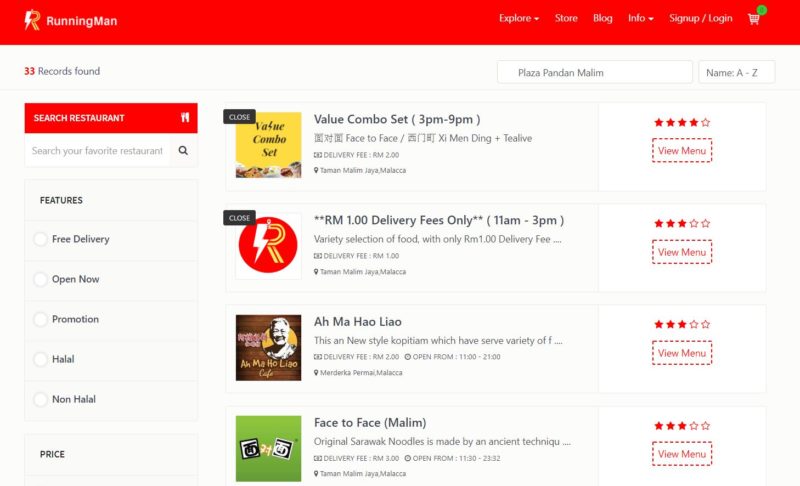The image size is (800, 486).
Task: Select the Promotion filter
Action: pos(41,319)
